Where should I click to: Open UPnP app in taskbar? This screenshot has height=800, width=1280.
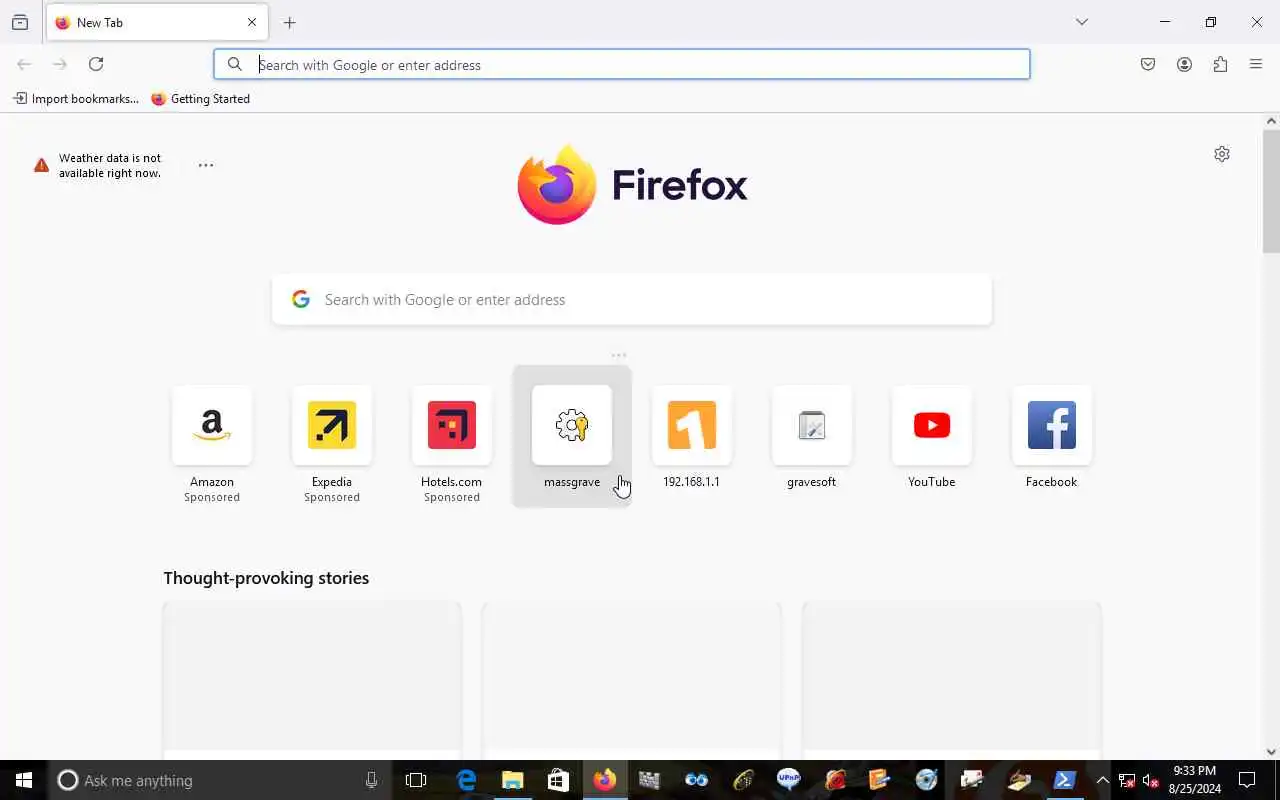[788, 780]
